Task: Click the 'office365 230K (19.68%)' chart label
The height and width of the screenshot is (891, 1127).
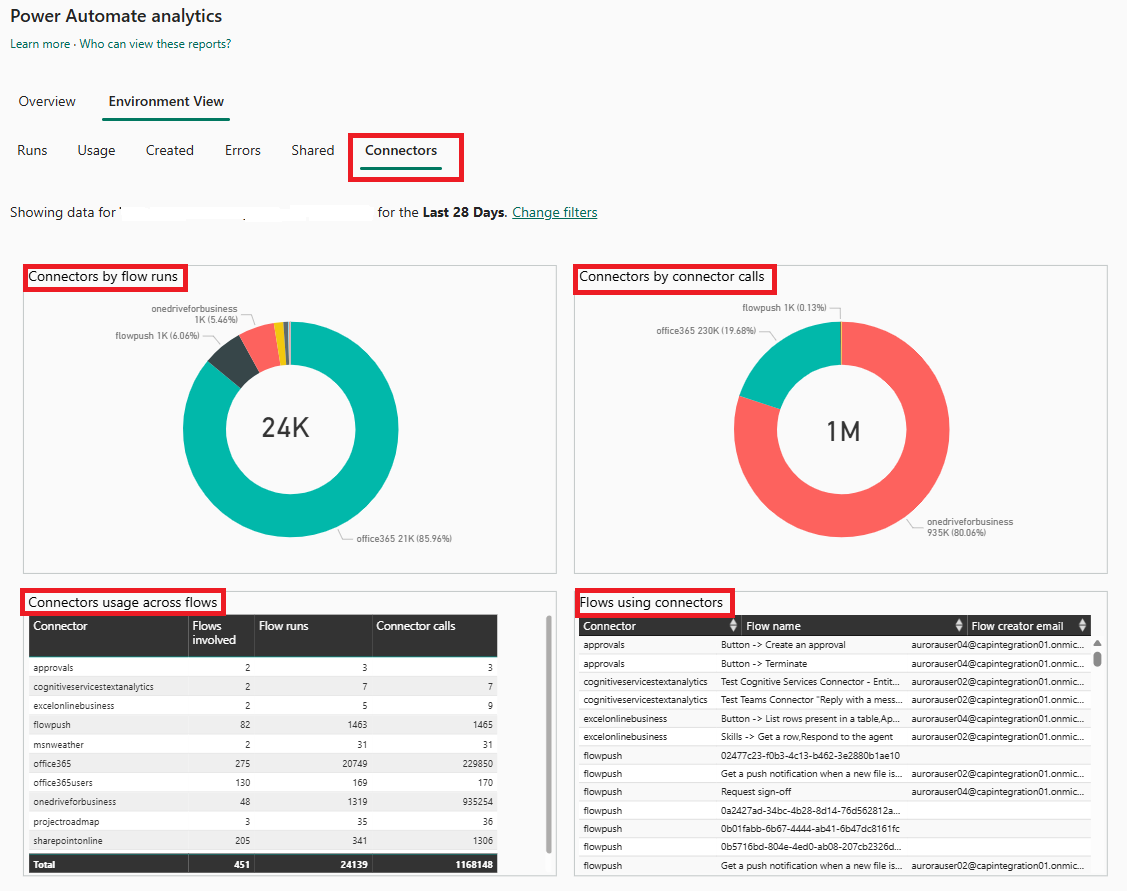Action: click(x=706, y=331)
